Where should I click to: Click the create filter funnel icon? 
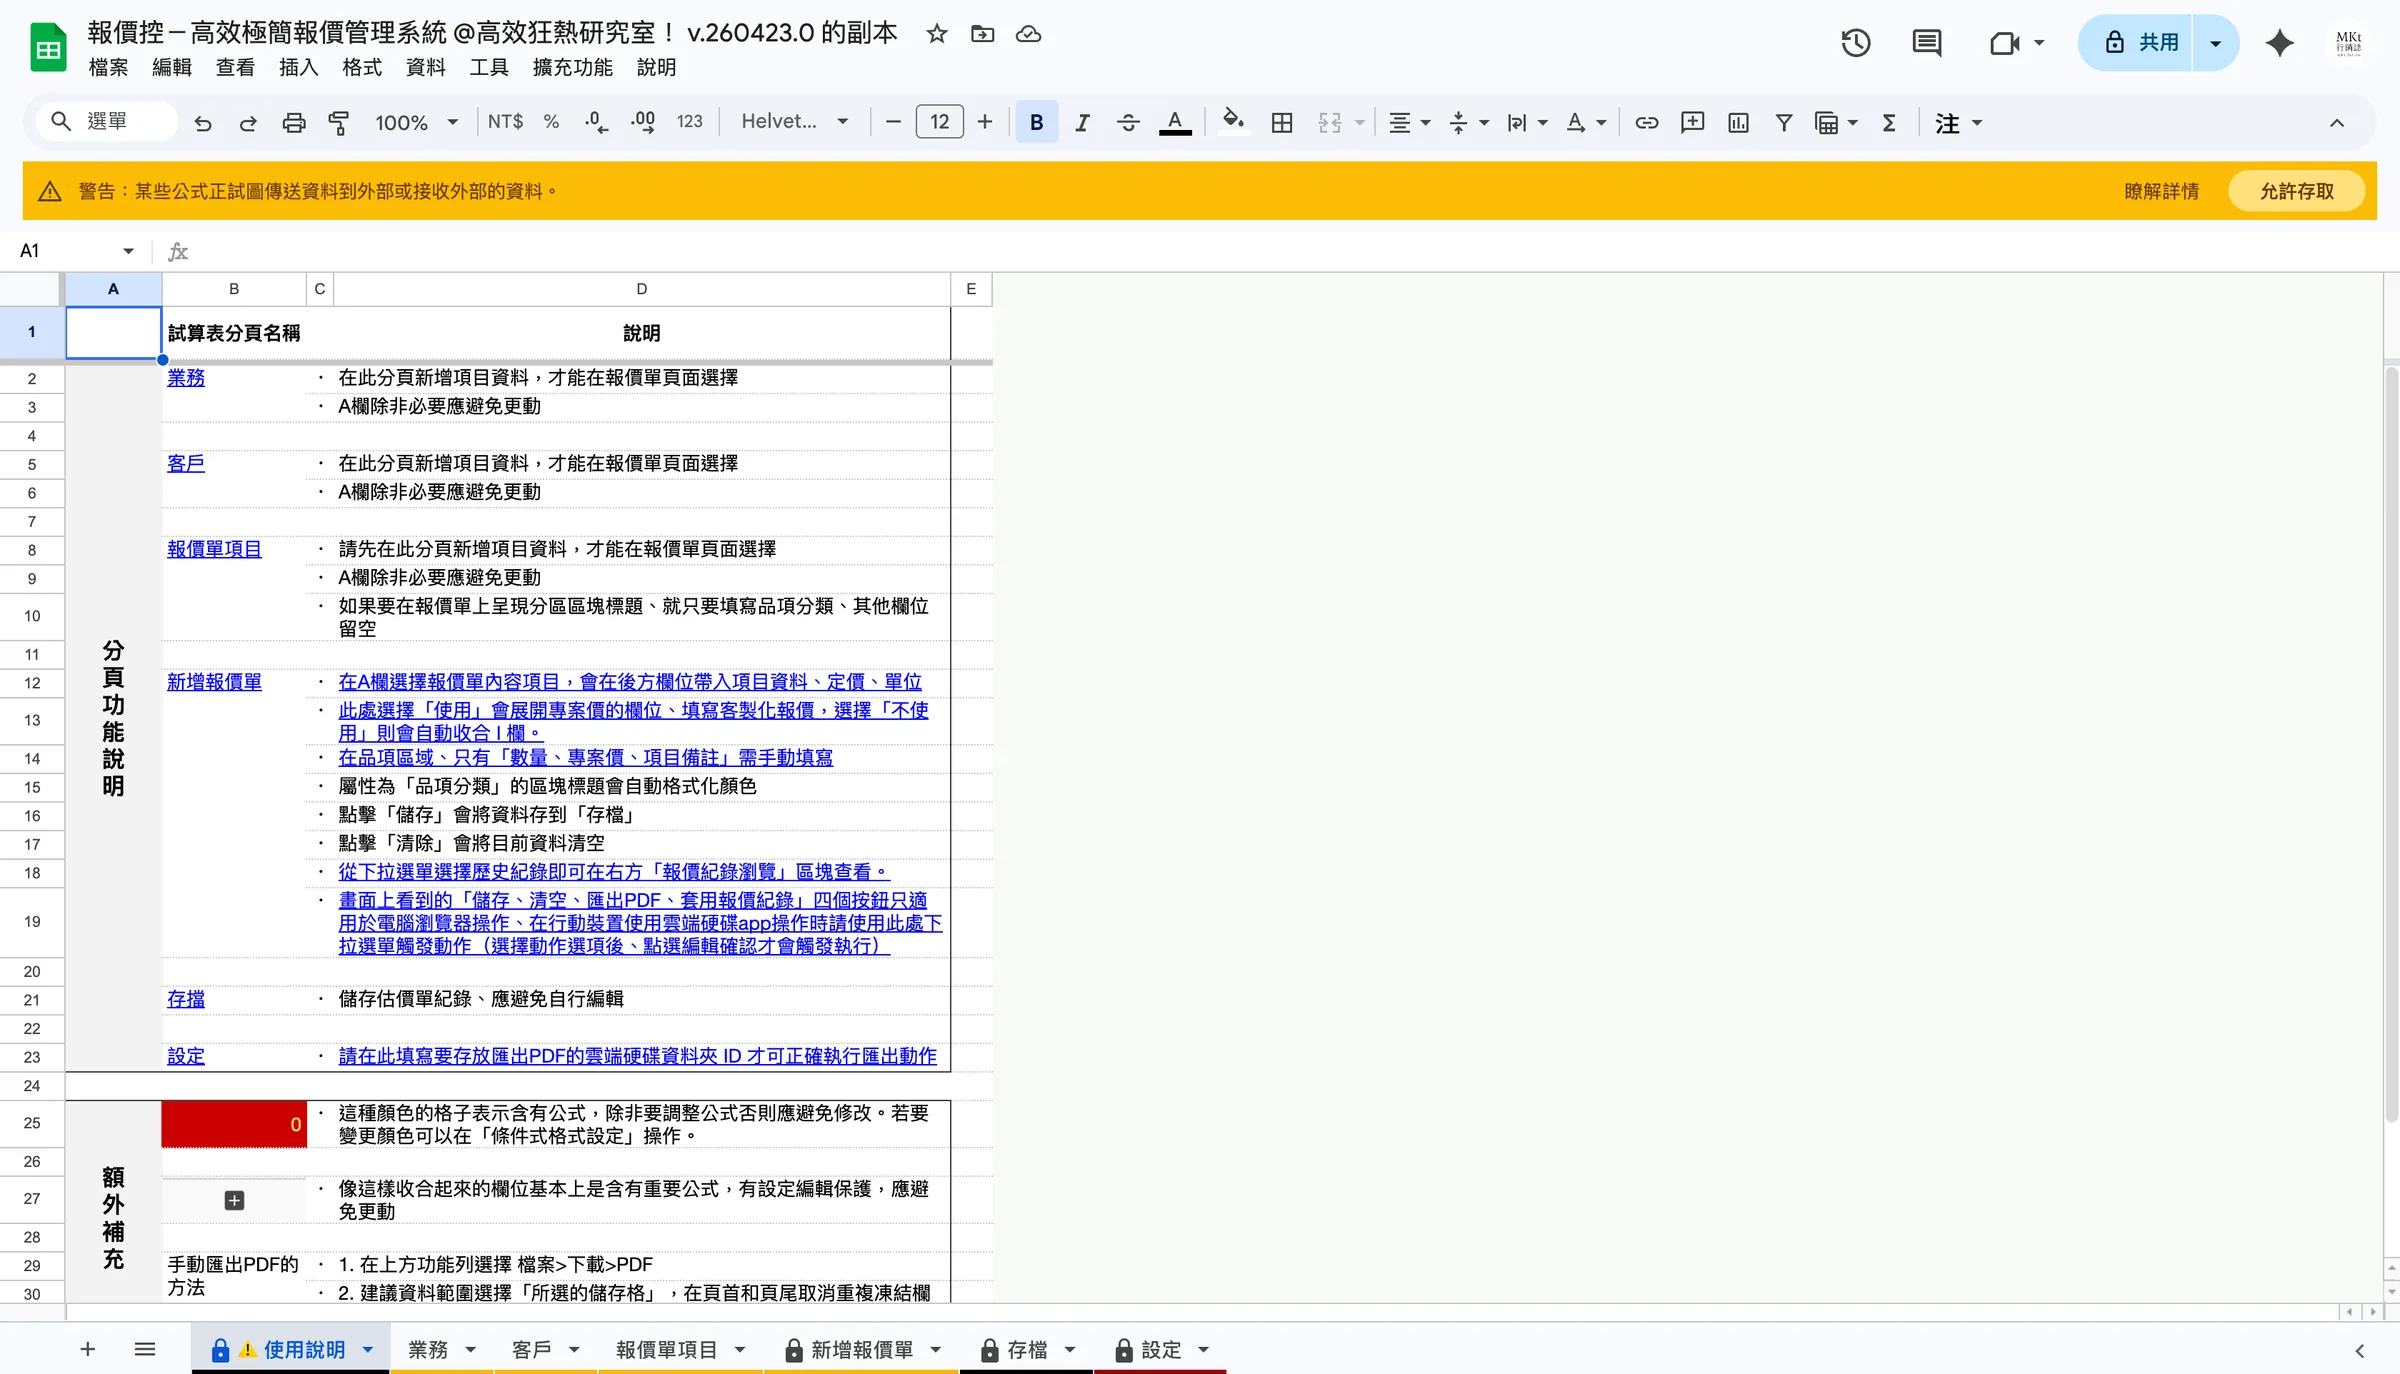coord(1784,122)
